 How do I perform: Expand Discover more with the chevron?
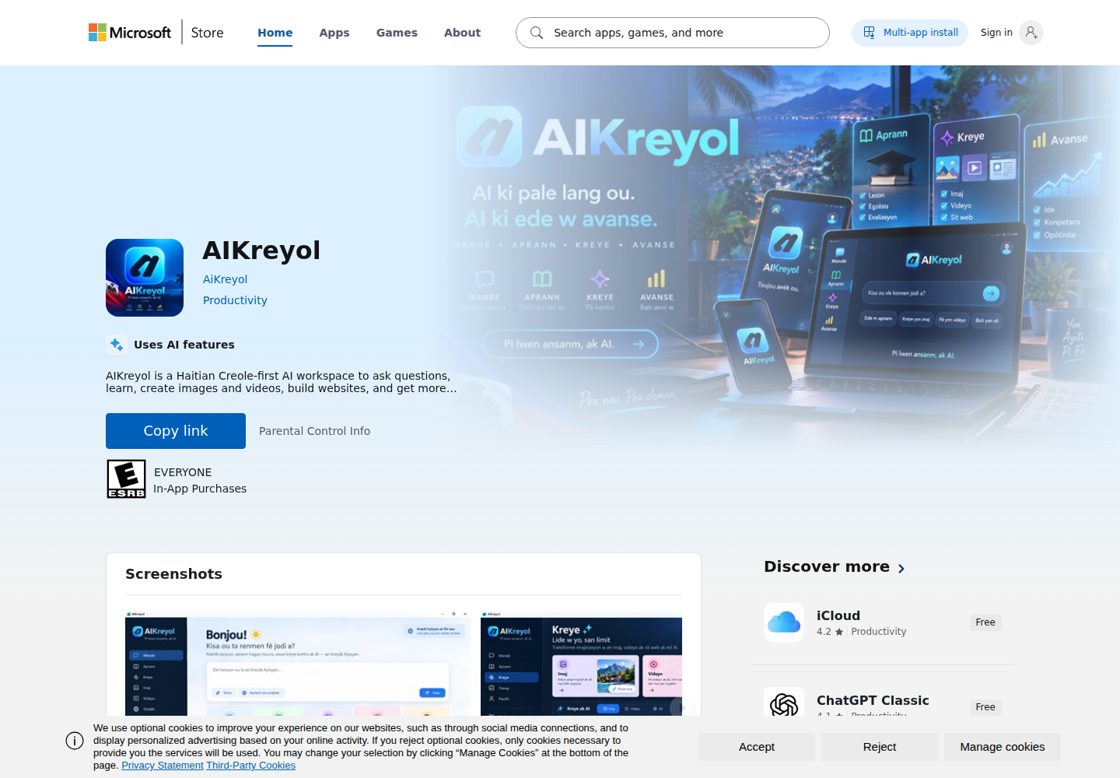tap(901, 568)
